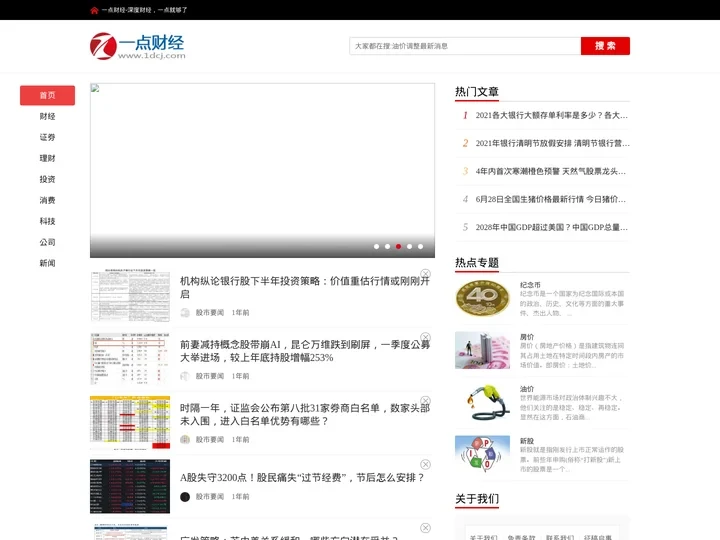Click 股市要闻 author under A股失守3200点 article
This screenshot has height=540, width=720.
tap(210, 497)
